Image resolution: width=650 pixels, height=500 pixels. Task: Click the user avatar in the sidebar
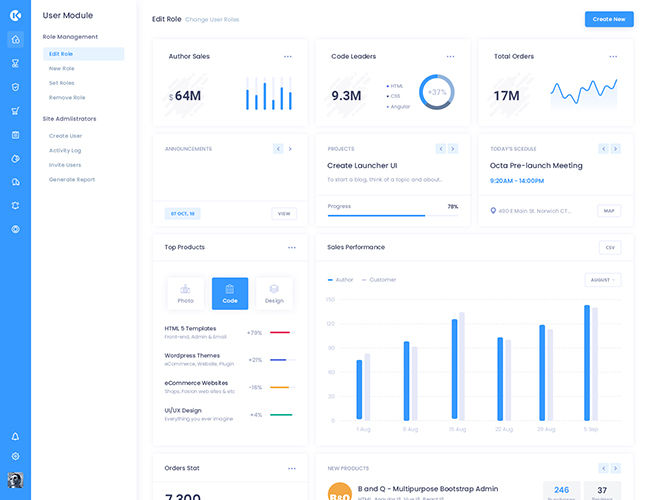click(15, 480)
